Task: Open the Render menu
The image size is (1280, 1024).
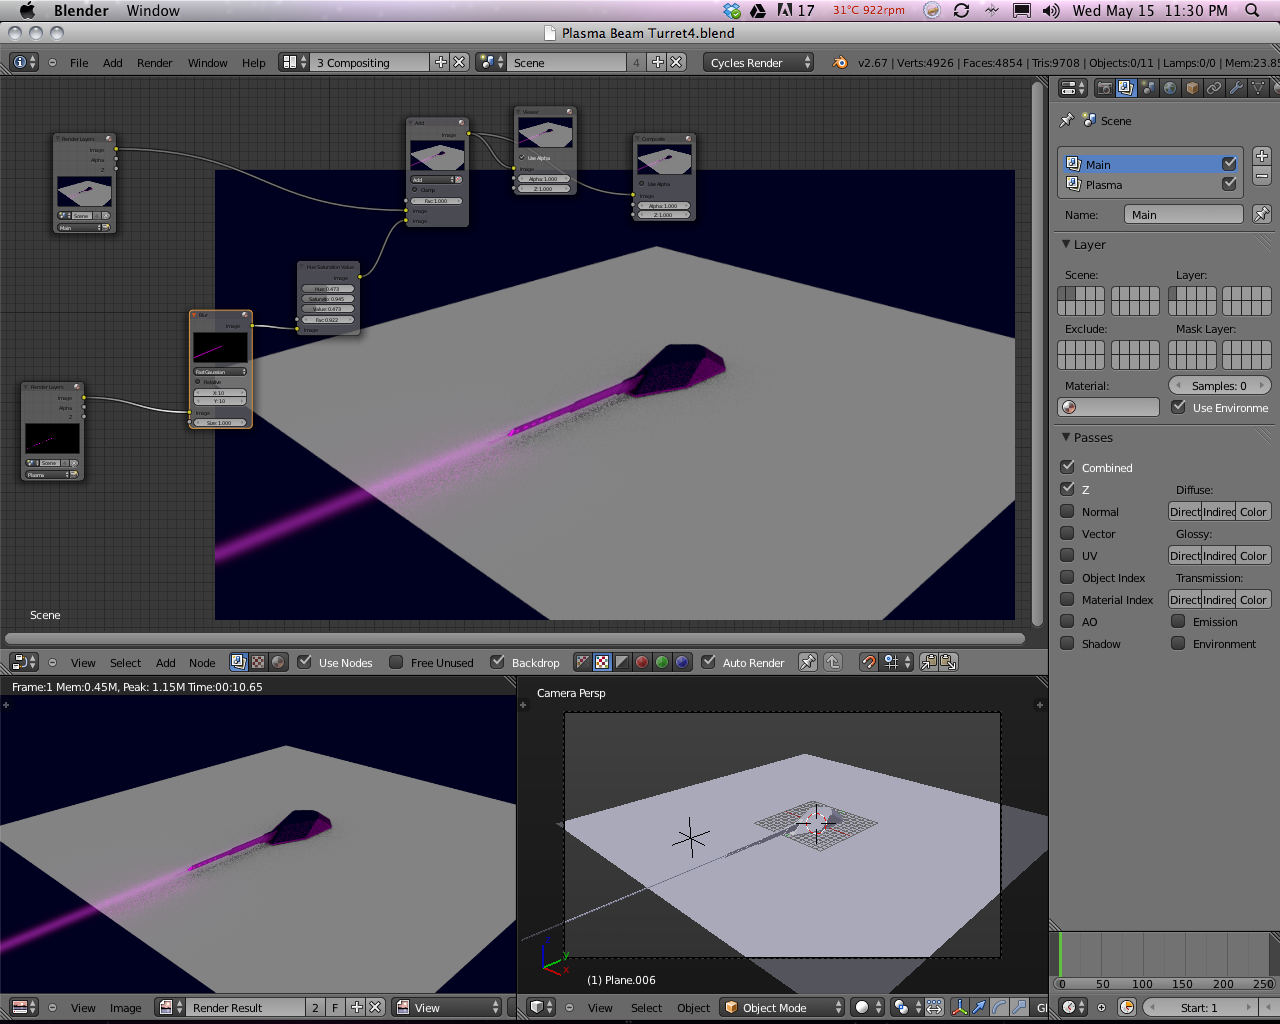Action: [x=155, y=63]
